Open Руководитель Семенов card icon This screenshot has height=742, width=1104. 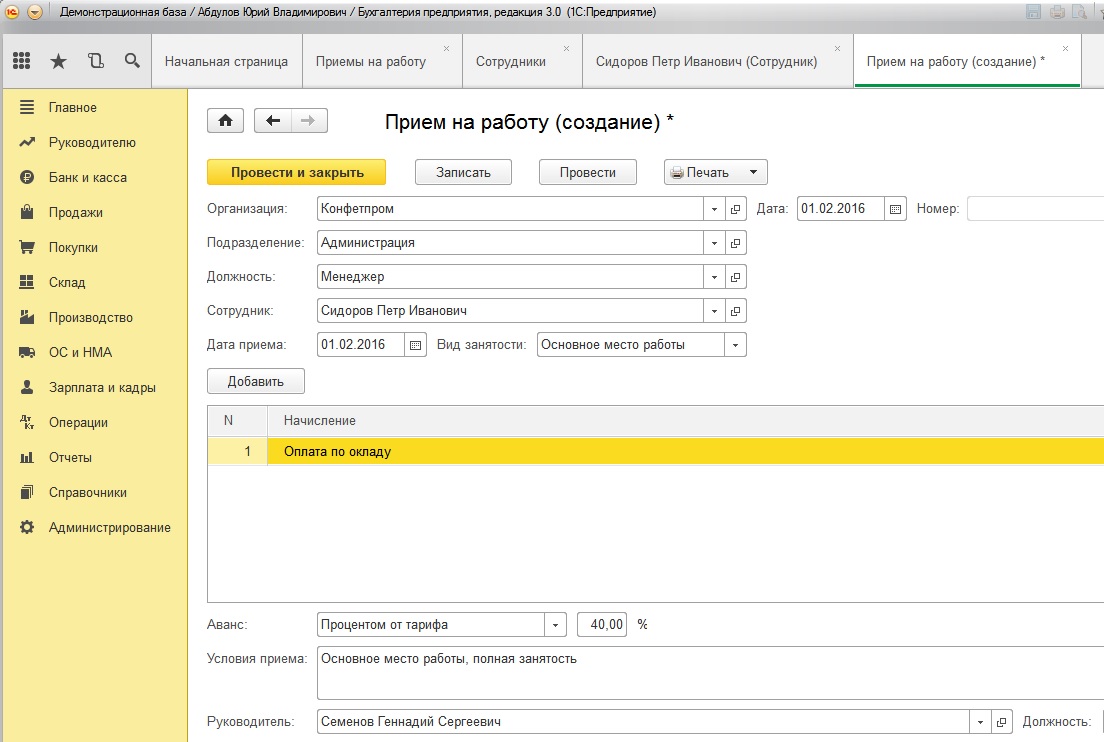pos(1001,722)
